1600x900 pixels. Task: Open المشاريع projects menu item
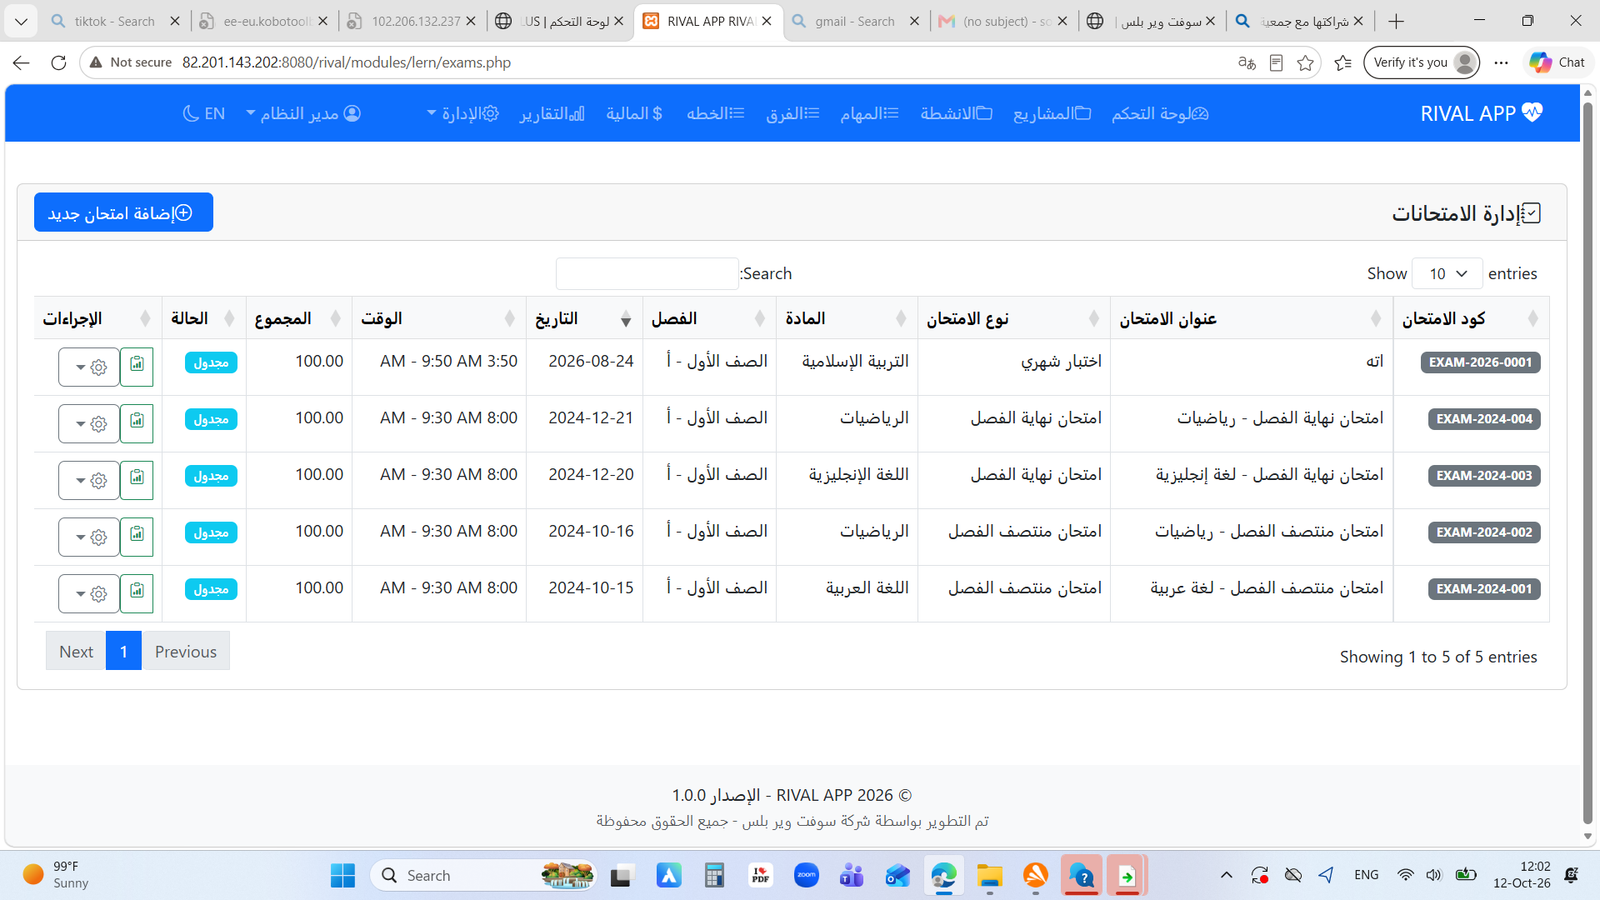tap(1052, 113)
